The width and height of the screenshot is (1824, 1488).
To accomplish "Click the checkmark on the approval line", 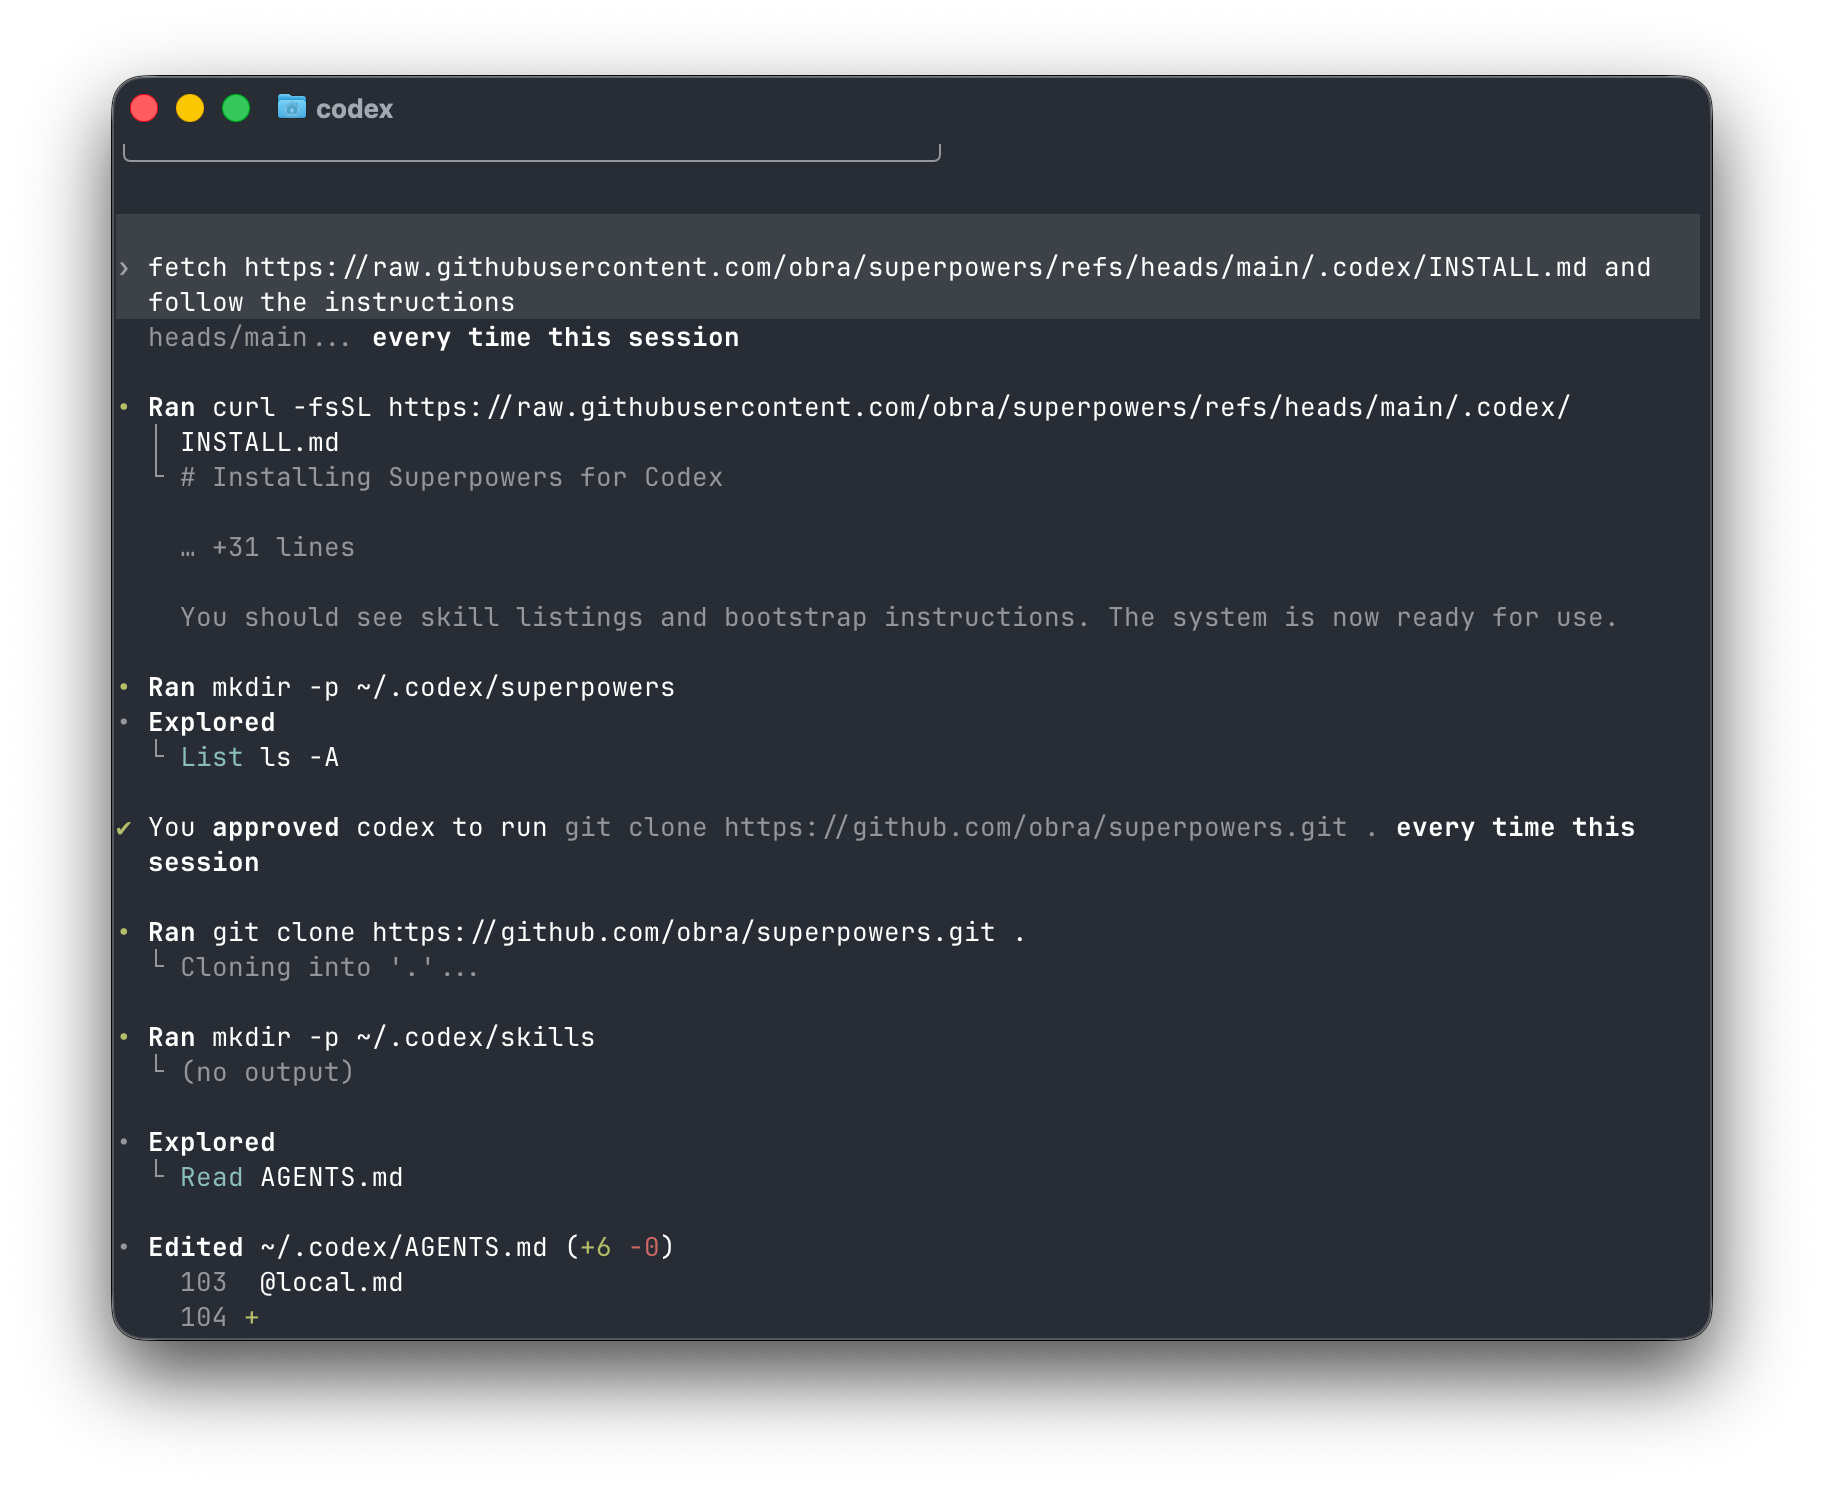I will [124, 828].
